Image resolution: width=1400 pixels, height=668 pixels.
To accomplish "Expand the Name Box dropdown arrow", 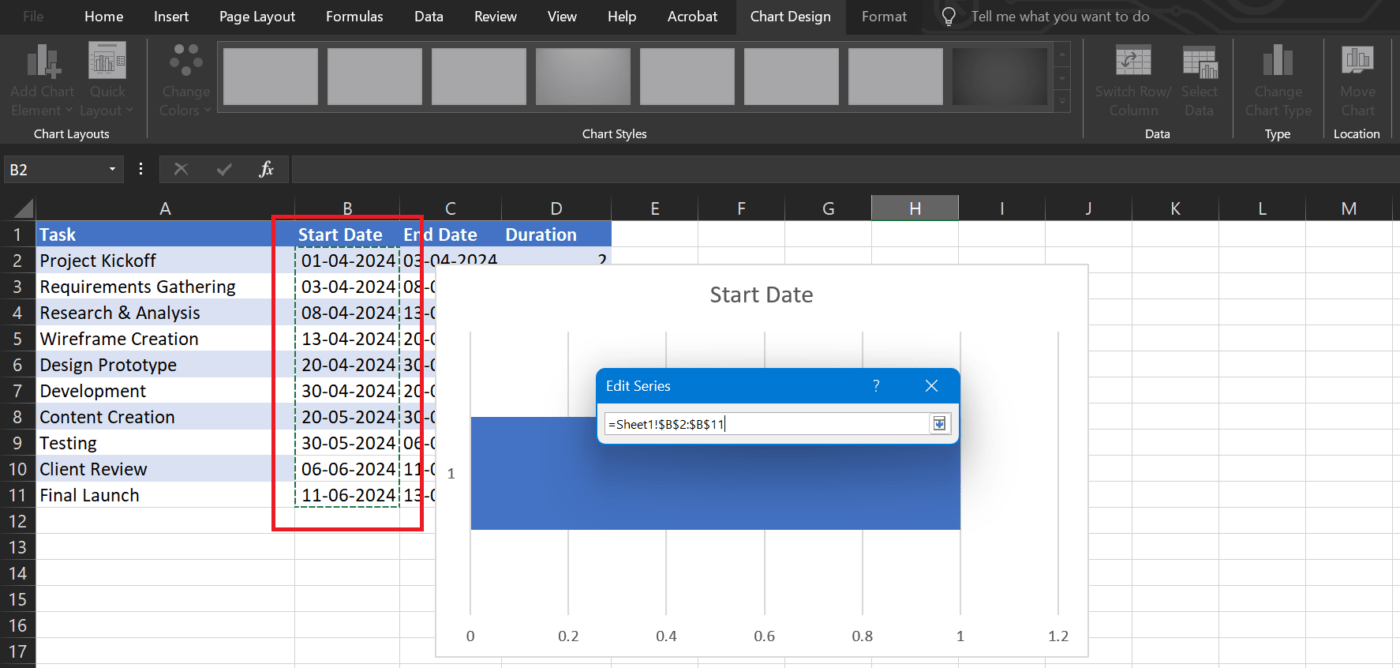I will 113,170.
